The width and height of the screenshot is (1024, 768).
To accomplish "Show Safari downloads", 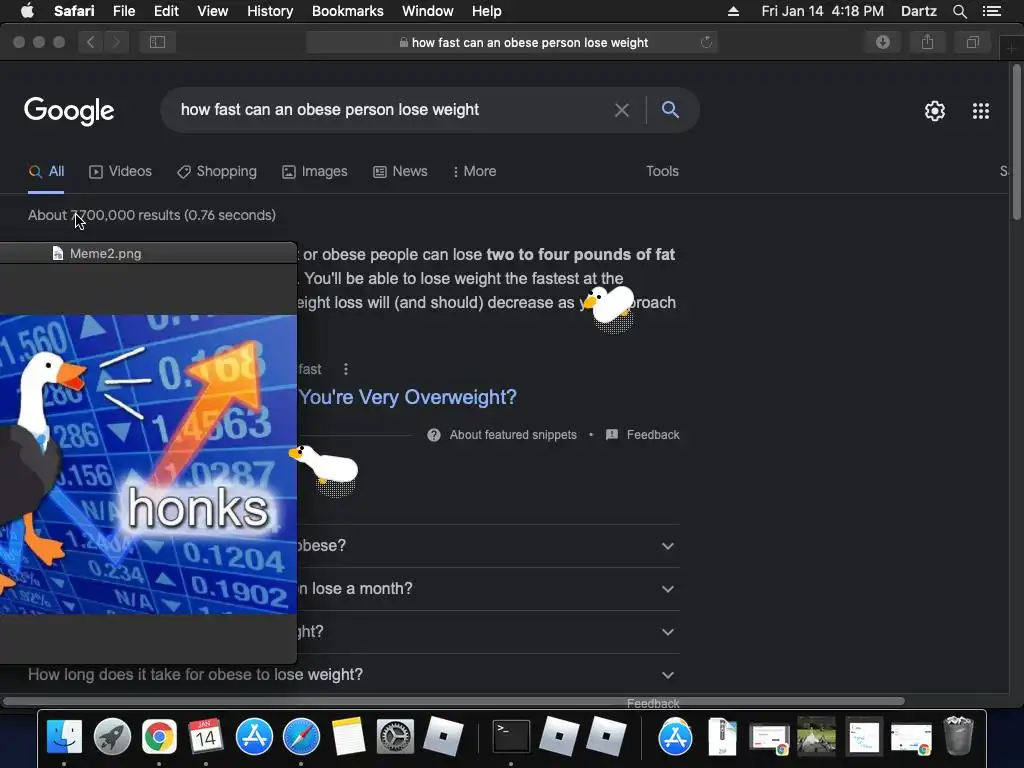I will pyautogui.click(x=882, y=42).
